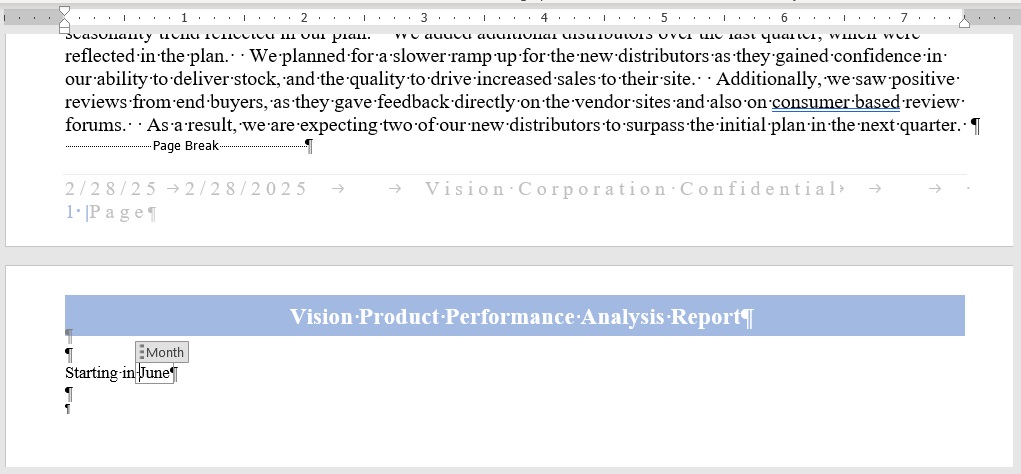The height and width of the screenshot is (474, 1021).
Task: Click the ruler at the 6 inch mark
Action: 784,18
